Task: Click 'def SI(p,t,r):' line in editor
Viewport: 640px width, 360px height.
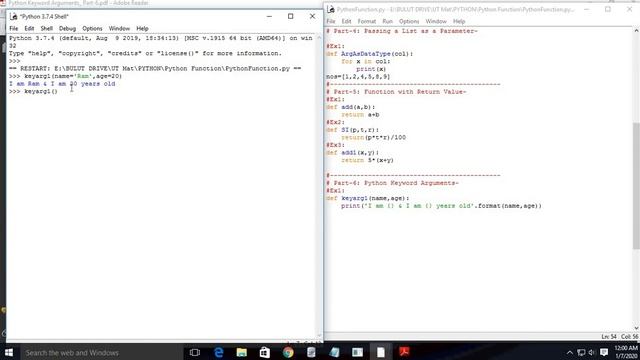Action: pos(352,130)
